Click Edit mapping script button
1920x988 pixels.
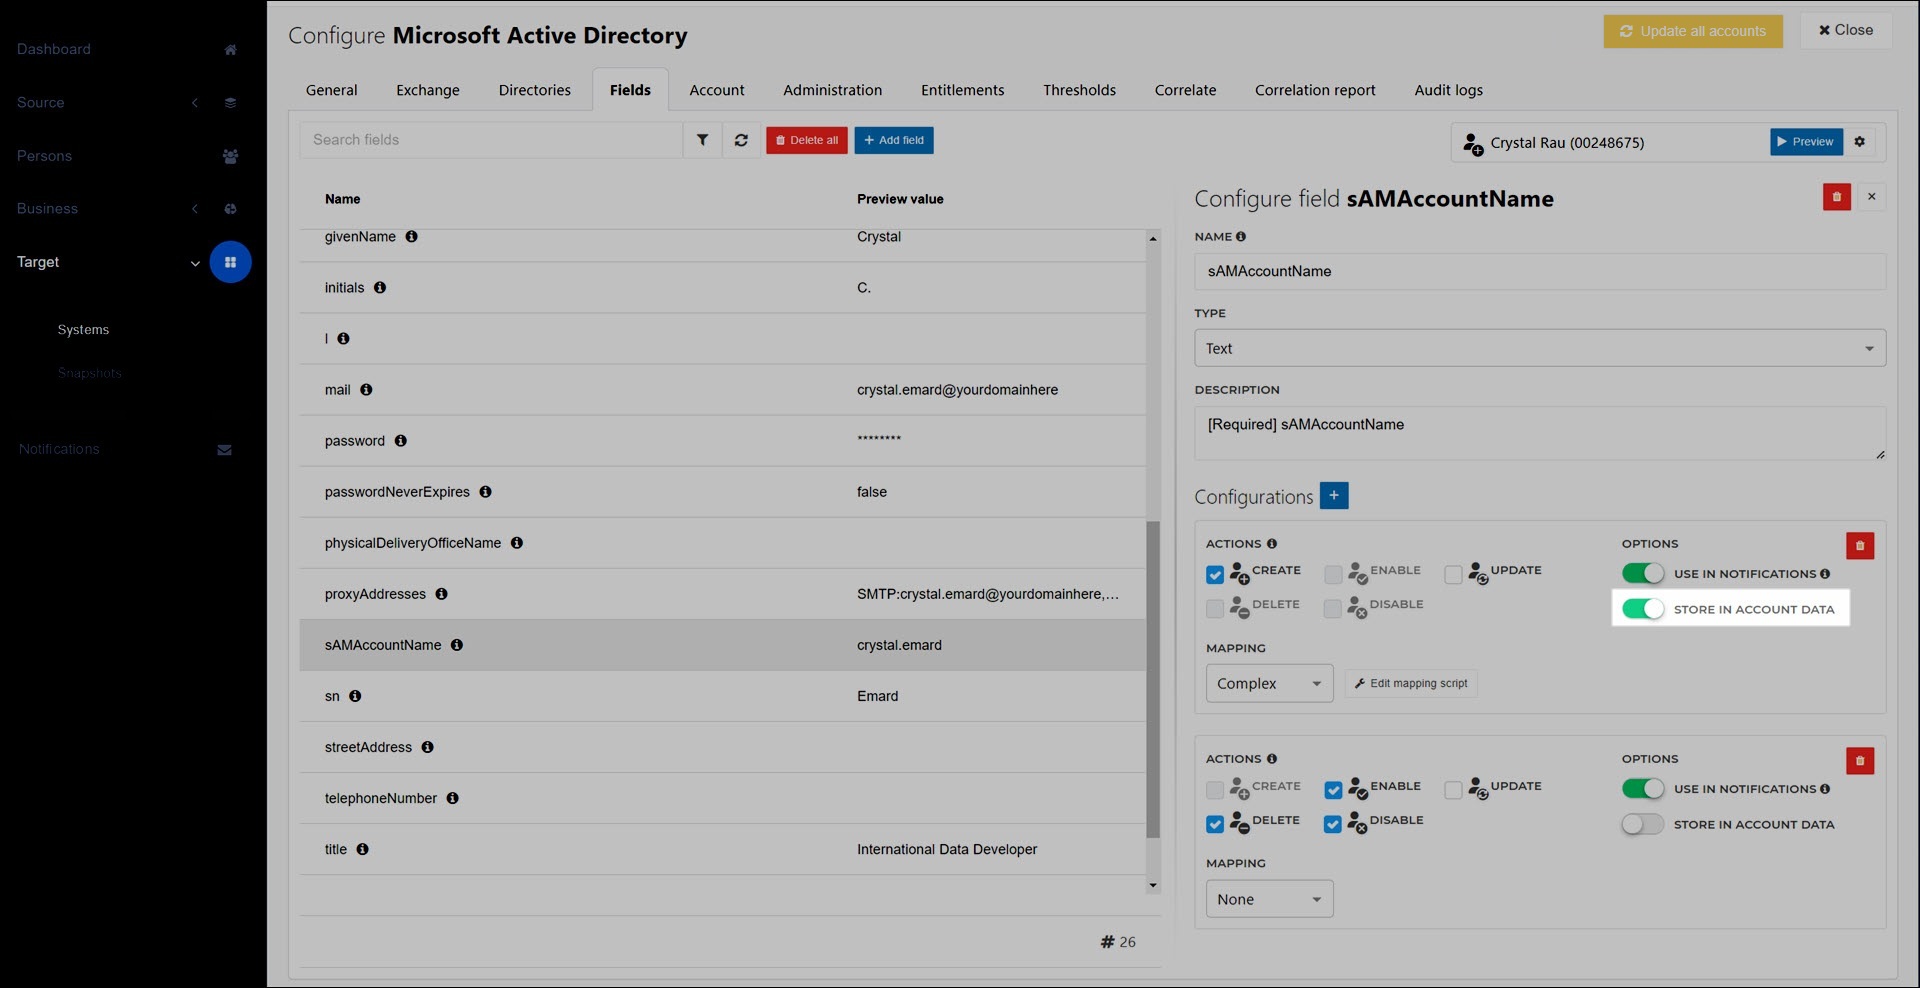pyautogui.click(x=1410, y=684)
